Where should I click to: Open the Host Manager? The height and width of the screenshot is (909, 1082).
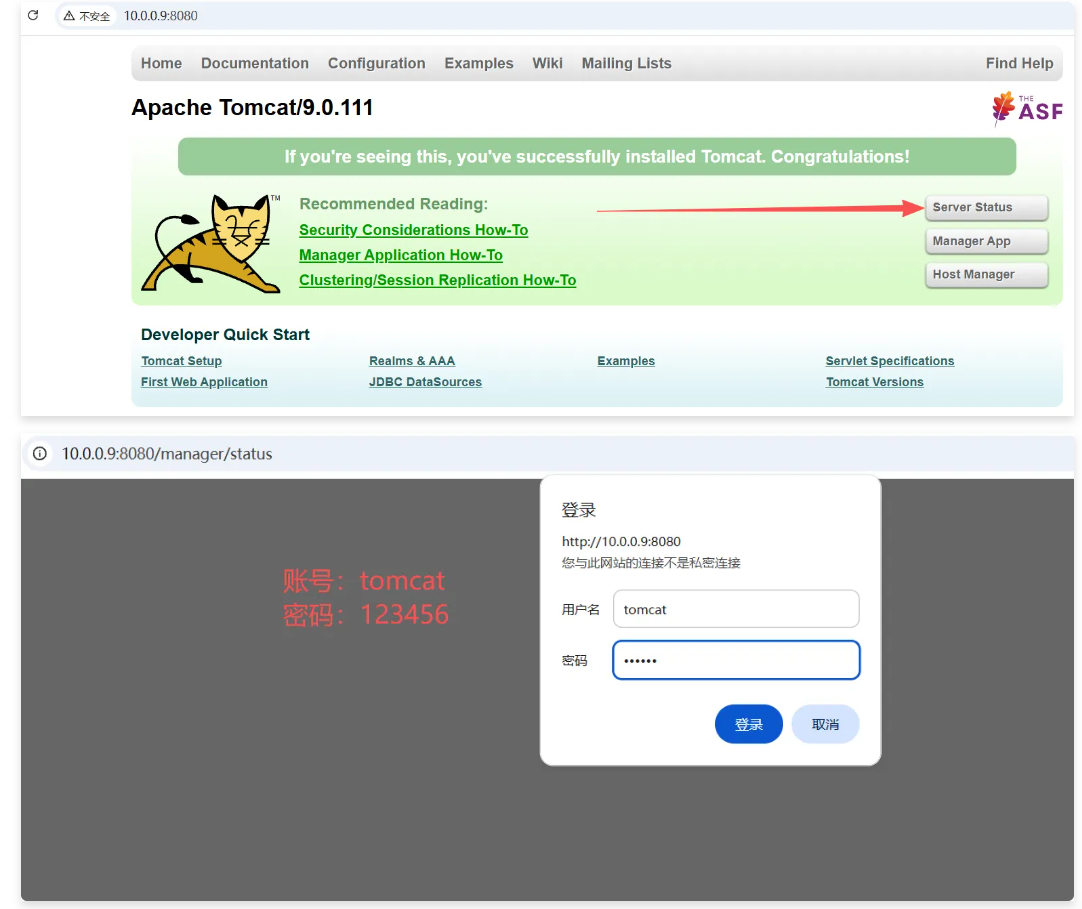click(x=985, y=274)
